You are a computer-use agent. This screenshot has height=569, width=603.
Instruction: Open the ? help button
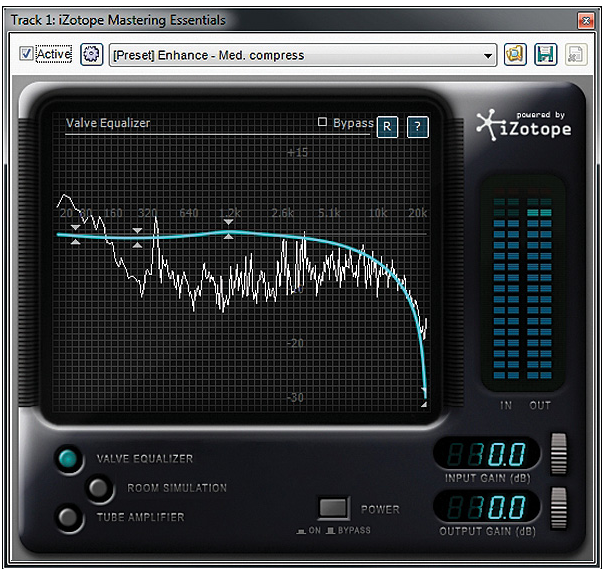pos(418,126)
